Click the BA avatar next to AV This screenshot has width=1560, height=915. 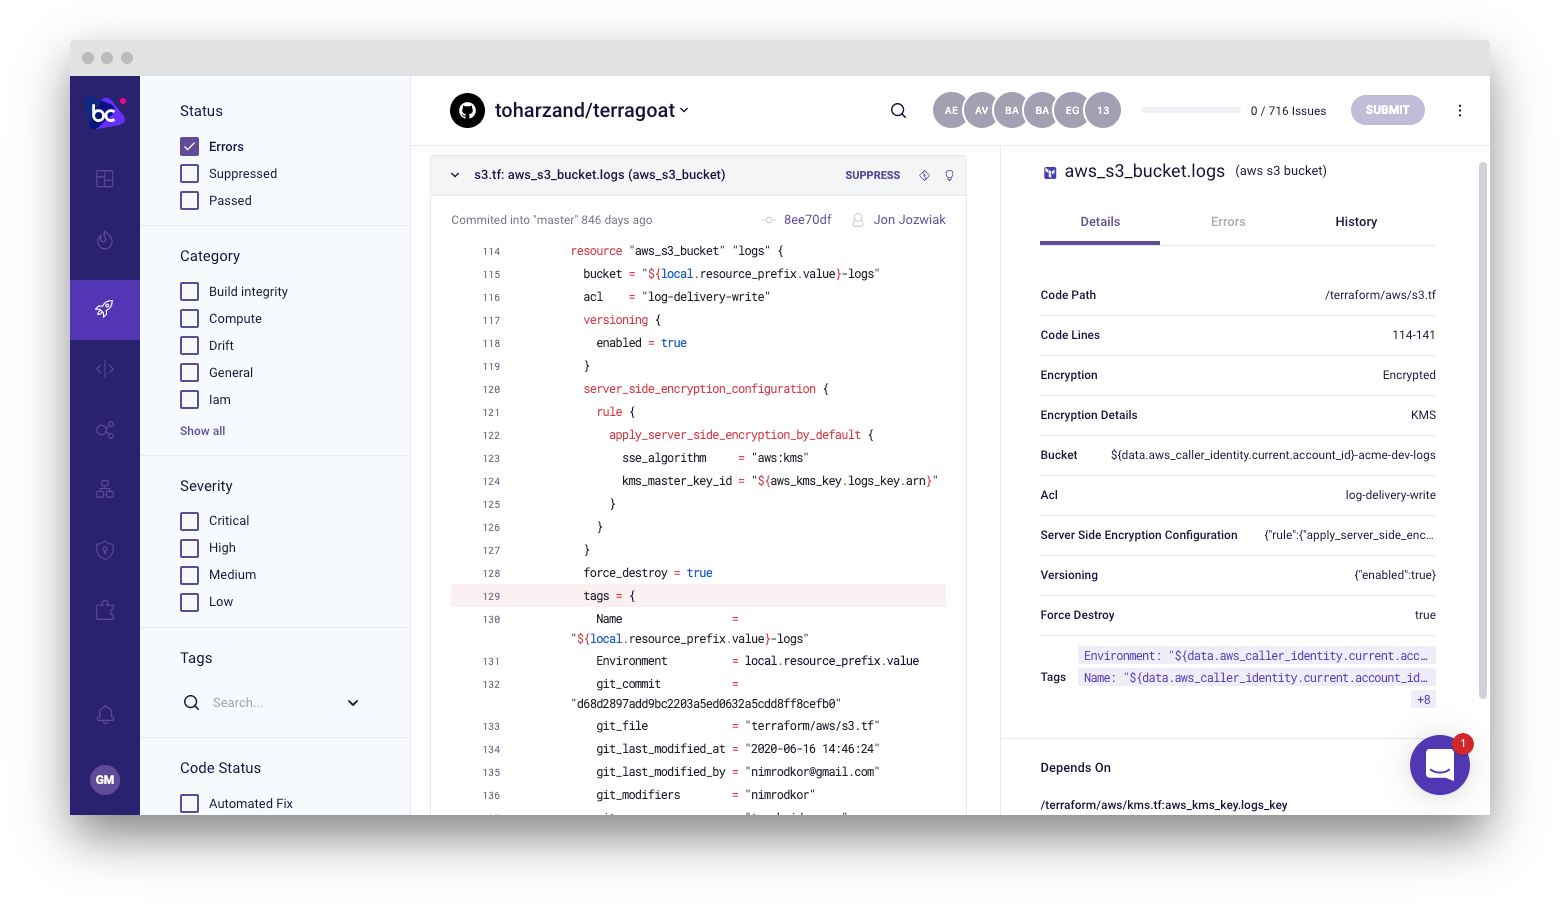point(1012,110)
